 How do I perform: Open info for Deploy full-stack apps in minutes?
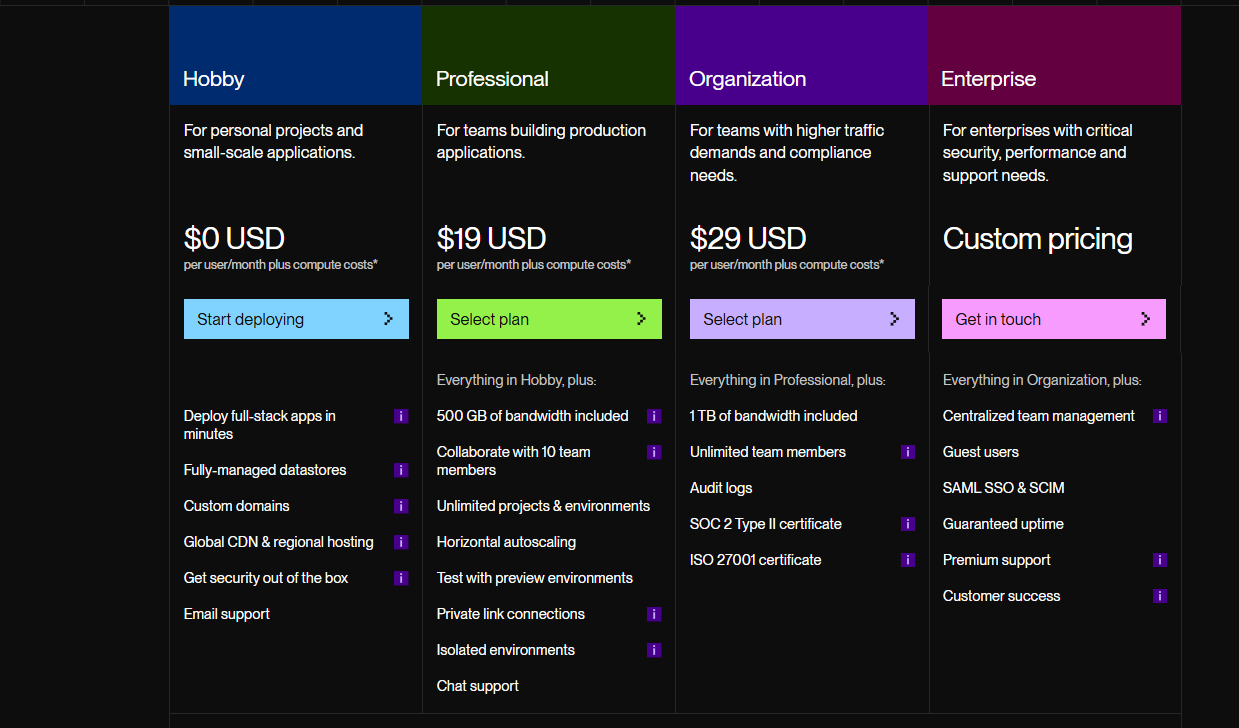[x=401, y=416]
